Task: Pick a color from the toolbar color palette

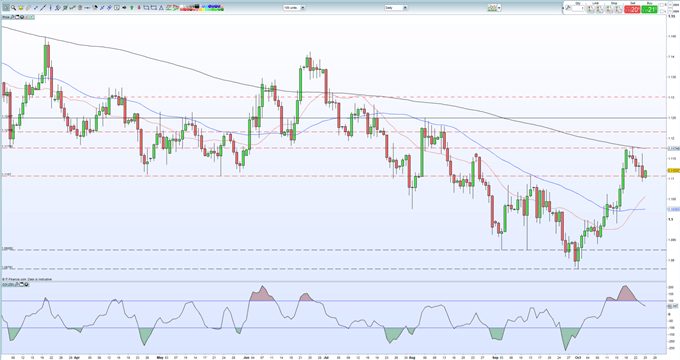Action: tap(202, 8)
